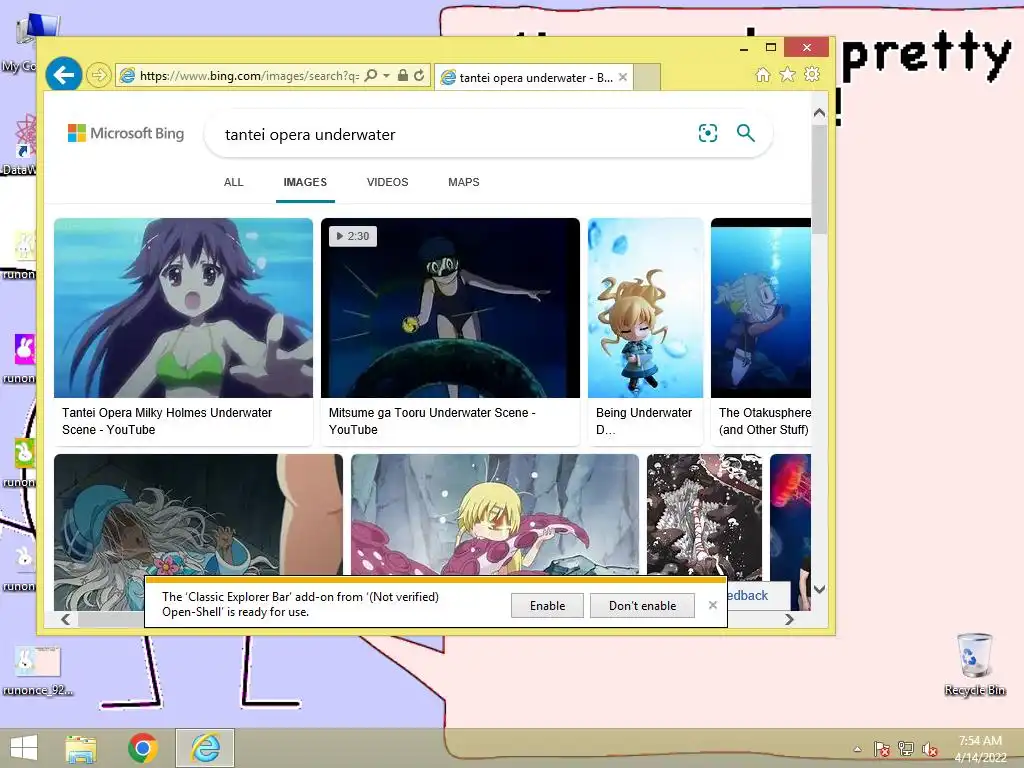
Task: Open the clock showing 7:54 AM
Action: (x=980, y=749)
